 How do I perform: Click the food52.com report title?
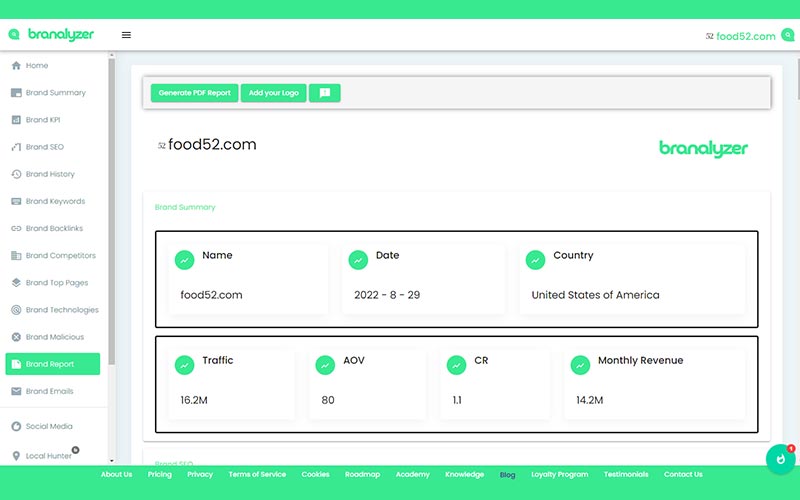[212, 144]
